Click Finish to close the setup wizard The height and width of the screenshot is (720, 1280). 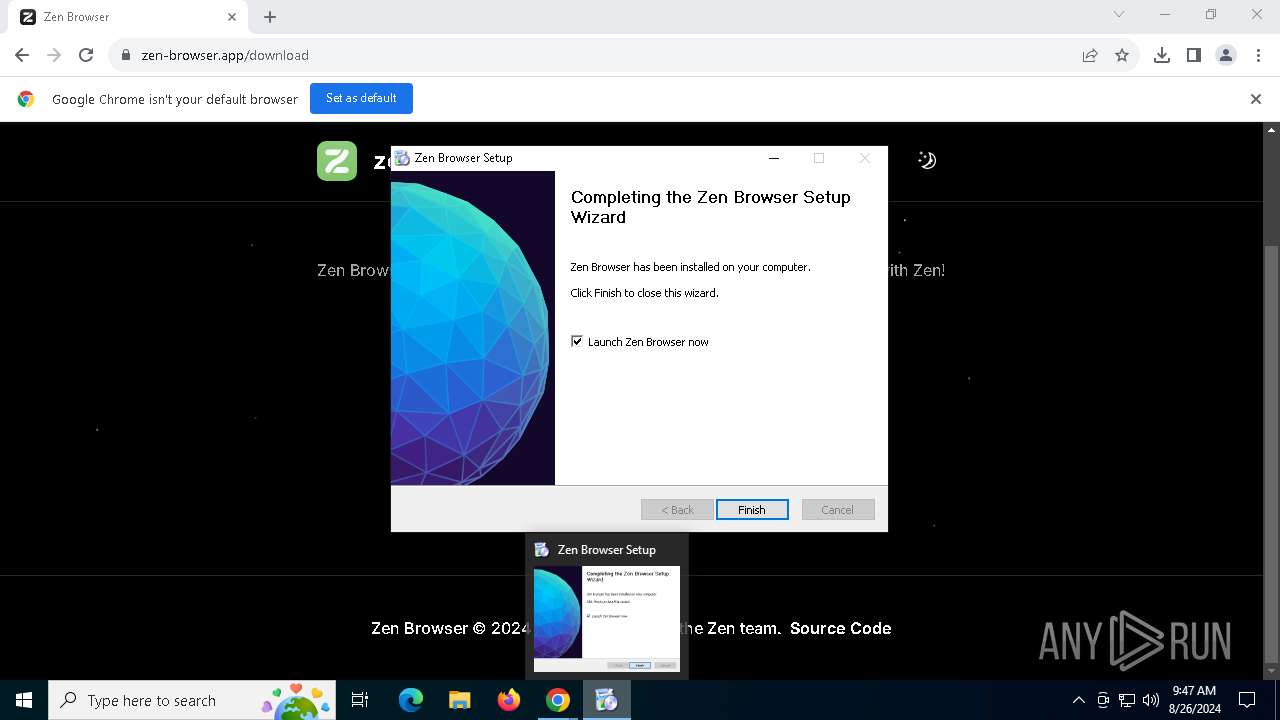(x=752, y=509)
